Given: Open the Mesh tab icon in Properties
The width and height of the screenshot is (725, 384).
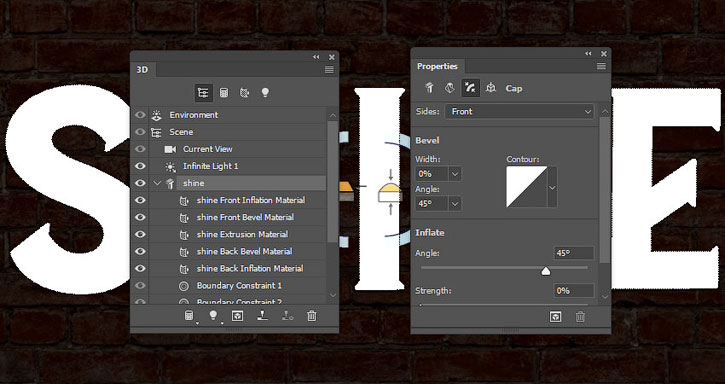Looking at the screenshot, I should click(430, 88).
